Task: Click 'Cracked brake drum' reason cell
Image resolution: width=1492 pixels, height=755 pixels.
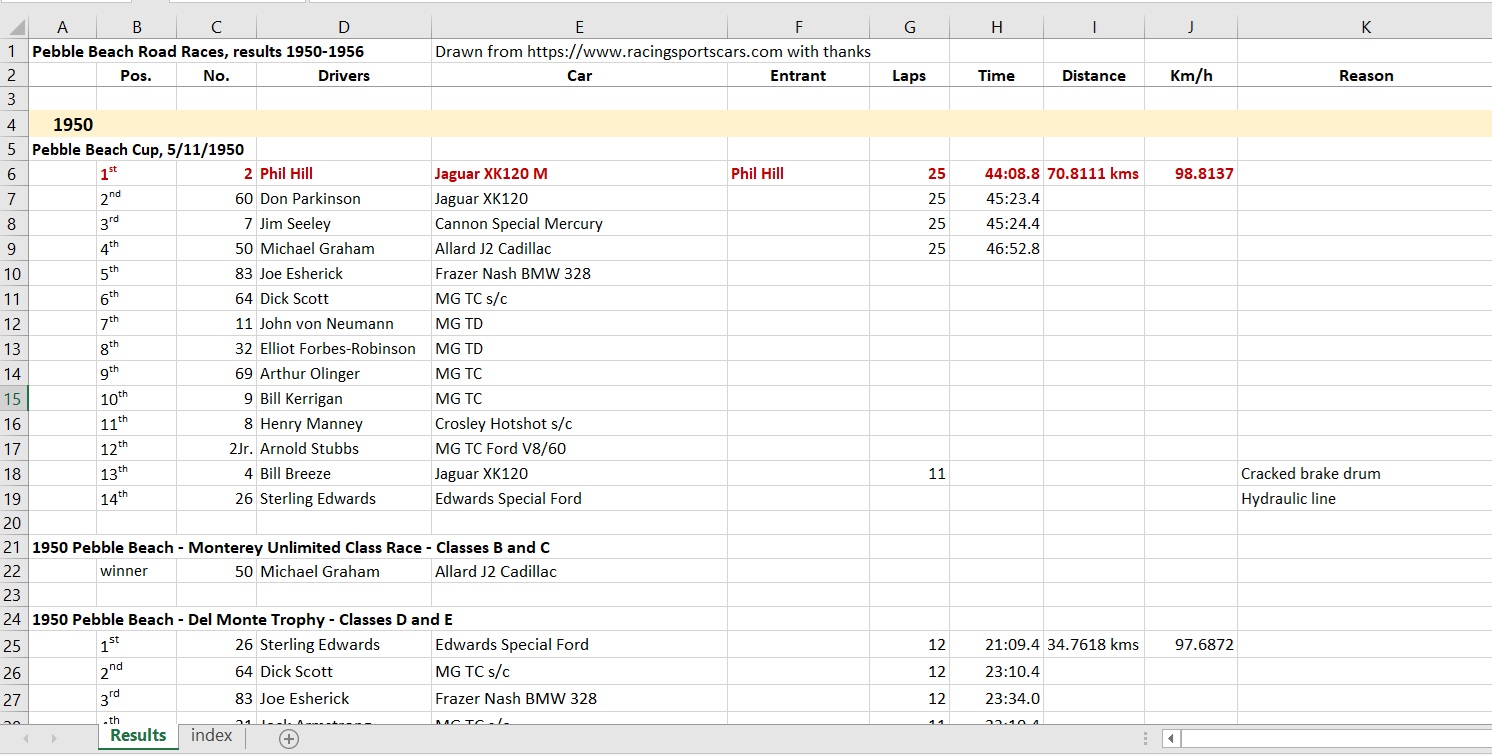Action: tap(1365, 473)
